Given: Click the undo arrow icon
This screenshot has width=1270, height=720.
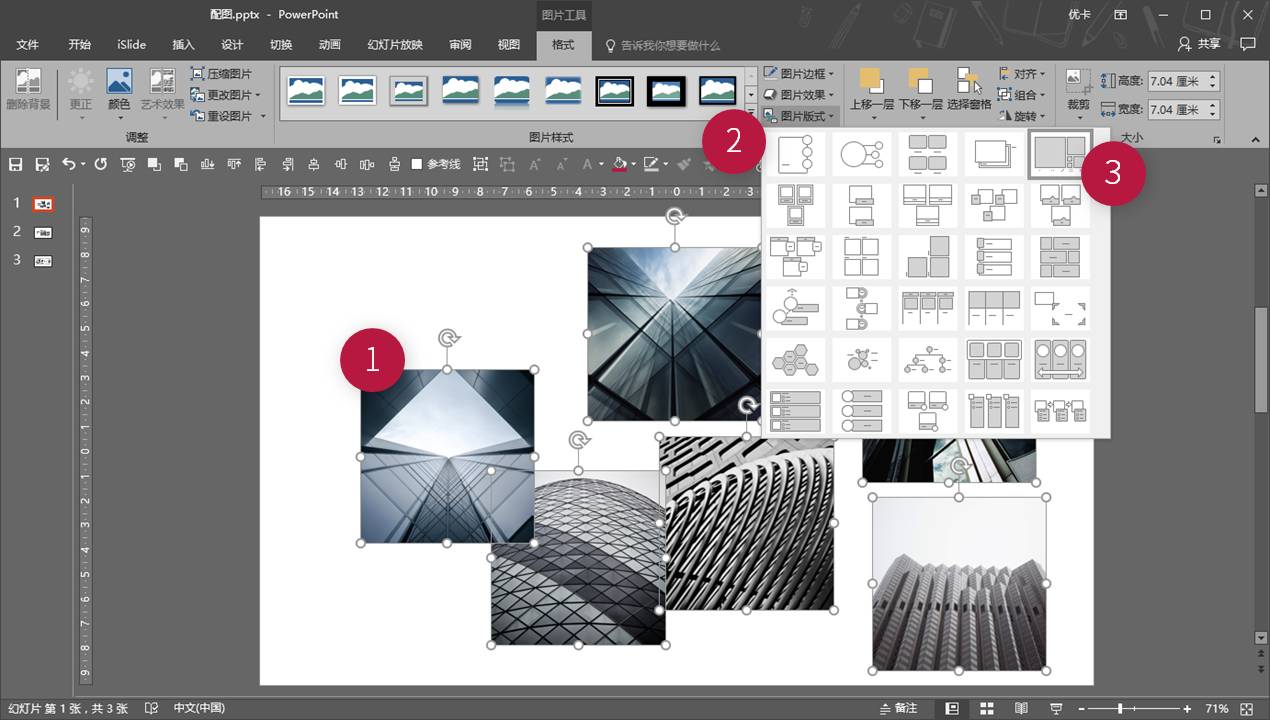Looking at the screenshot, I should click(68, 164).
